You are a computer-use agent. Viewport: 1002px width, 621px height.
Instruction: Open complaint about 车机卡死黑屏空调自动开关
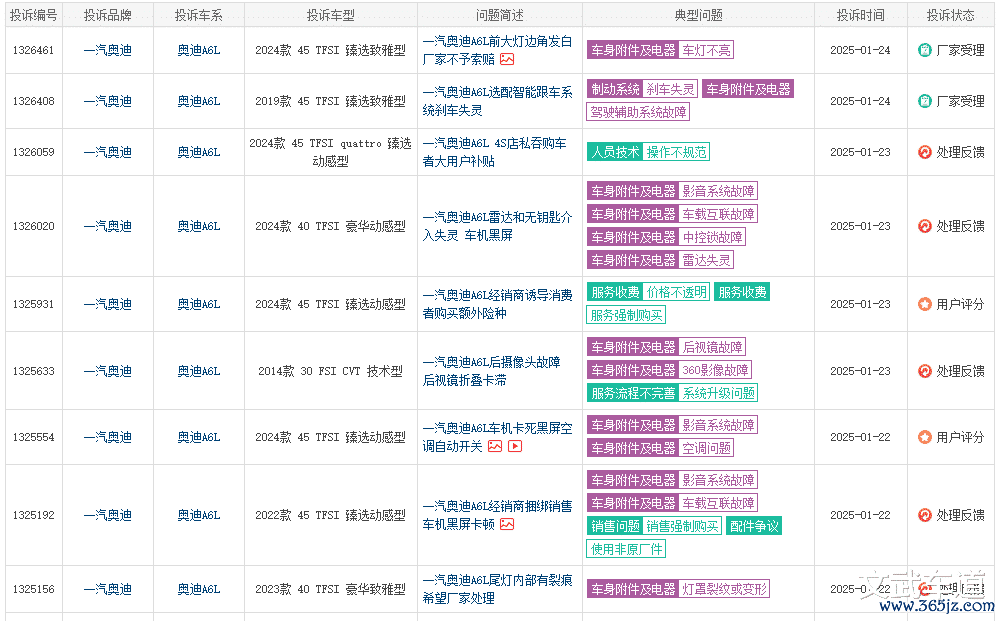497,437
